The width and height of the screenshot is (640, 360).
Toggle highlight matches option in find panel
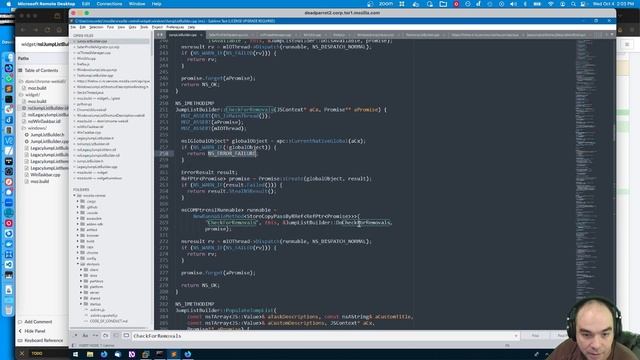tap(126, 336)
